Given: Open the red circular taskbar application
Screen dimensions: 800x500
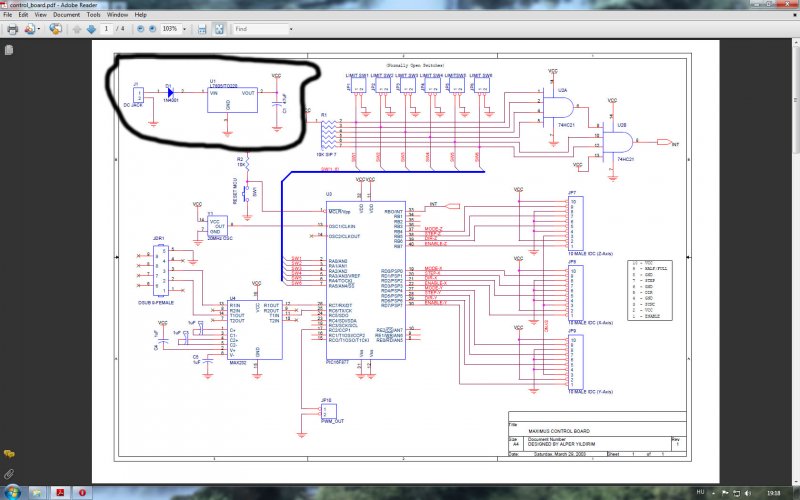Looking at the screenshot, I should tap(82, 493).
